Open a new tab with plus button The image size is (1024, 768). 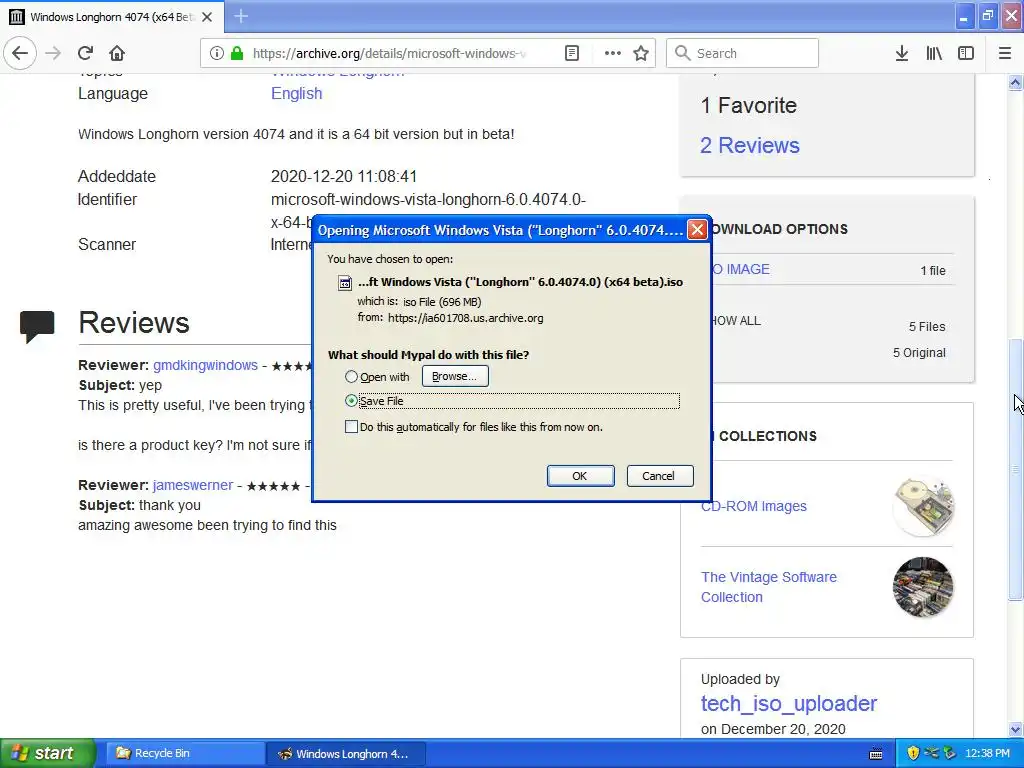tap(241, 16)
